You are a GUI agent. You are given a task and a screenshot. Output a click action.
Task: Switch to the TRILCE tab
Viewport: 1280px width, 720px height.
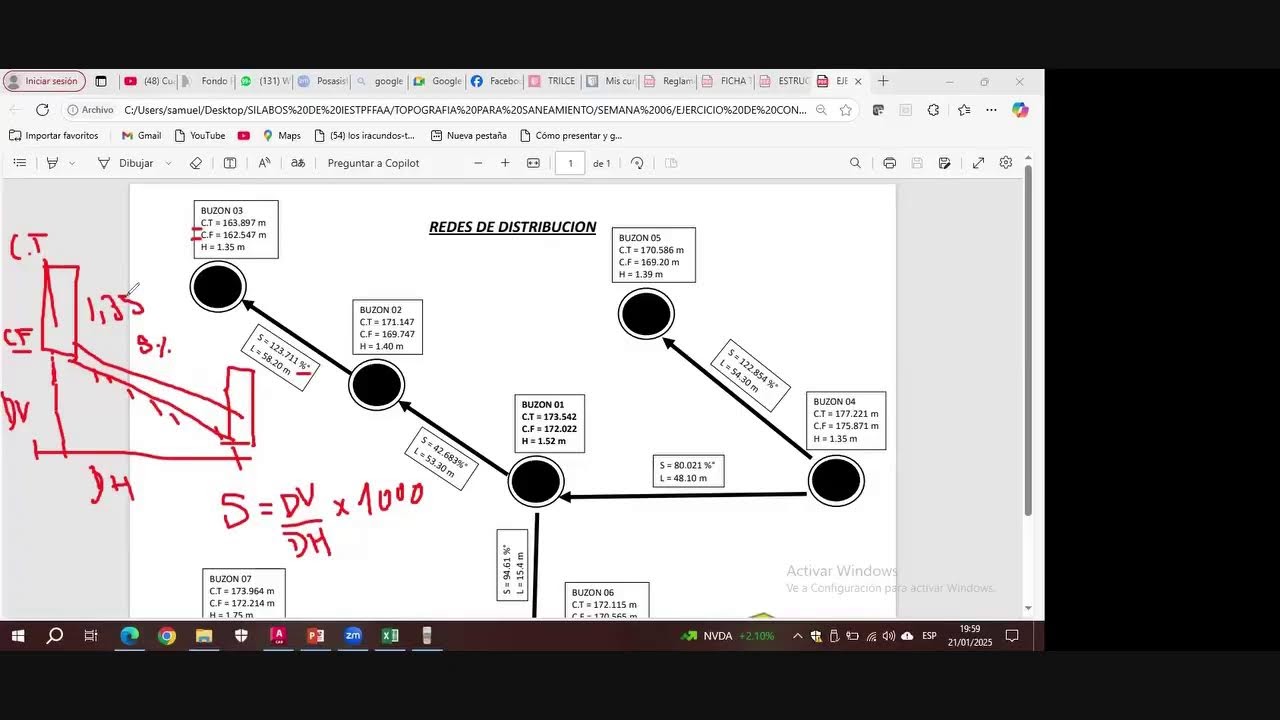pos(551,81)
